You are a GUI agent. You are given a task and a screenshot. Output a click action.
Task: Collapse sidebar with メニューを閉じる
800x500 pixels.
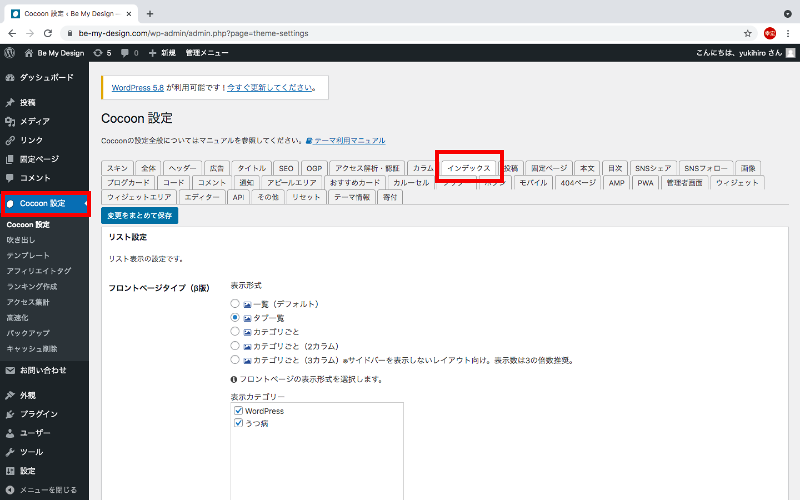(x=45, y=490)
